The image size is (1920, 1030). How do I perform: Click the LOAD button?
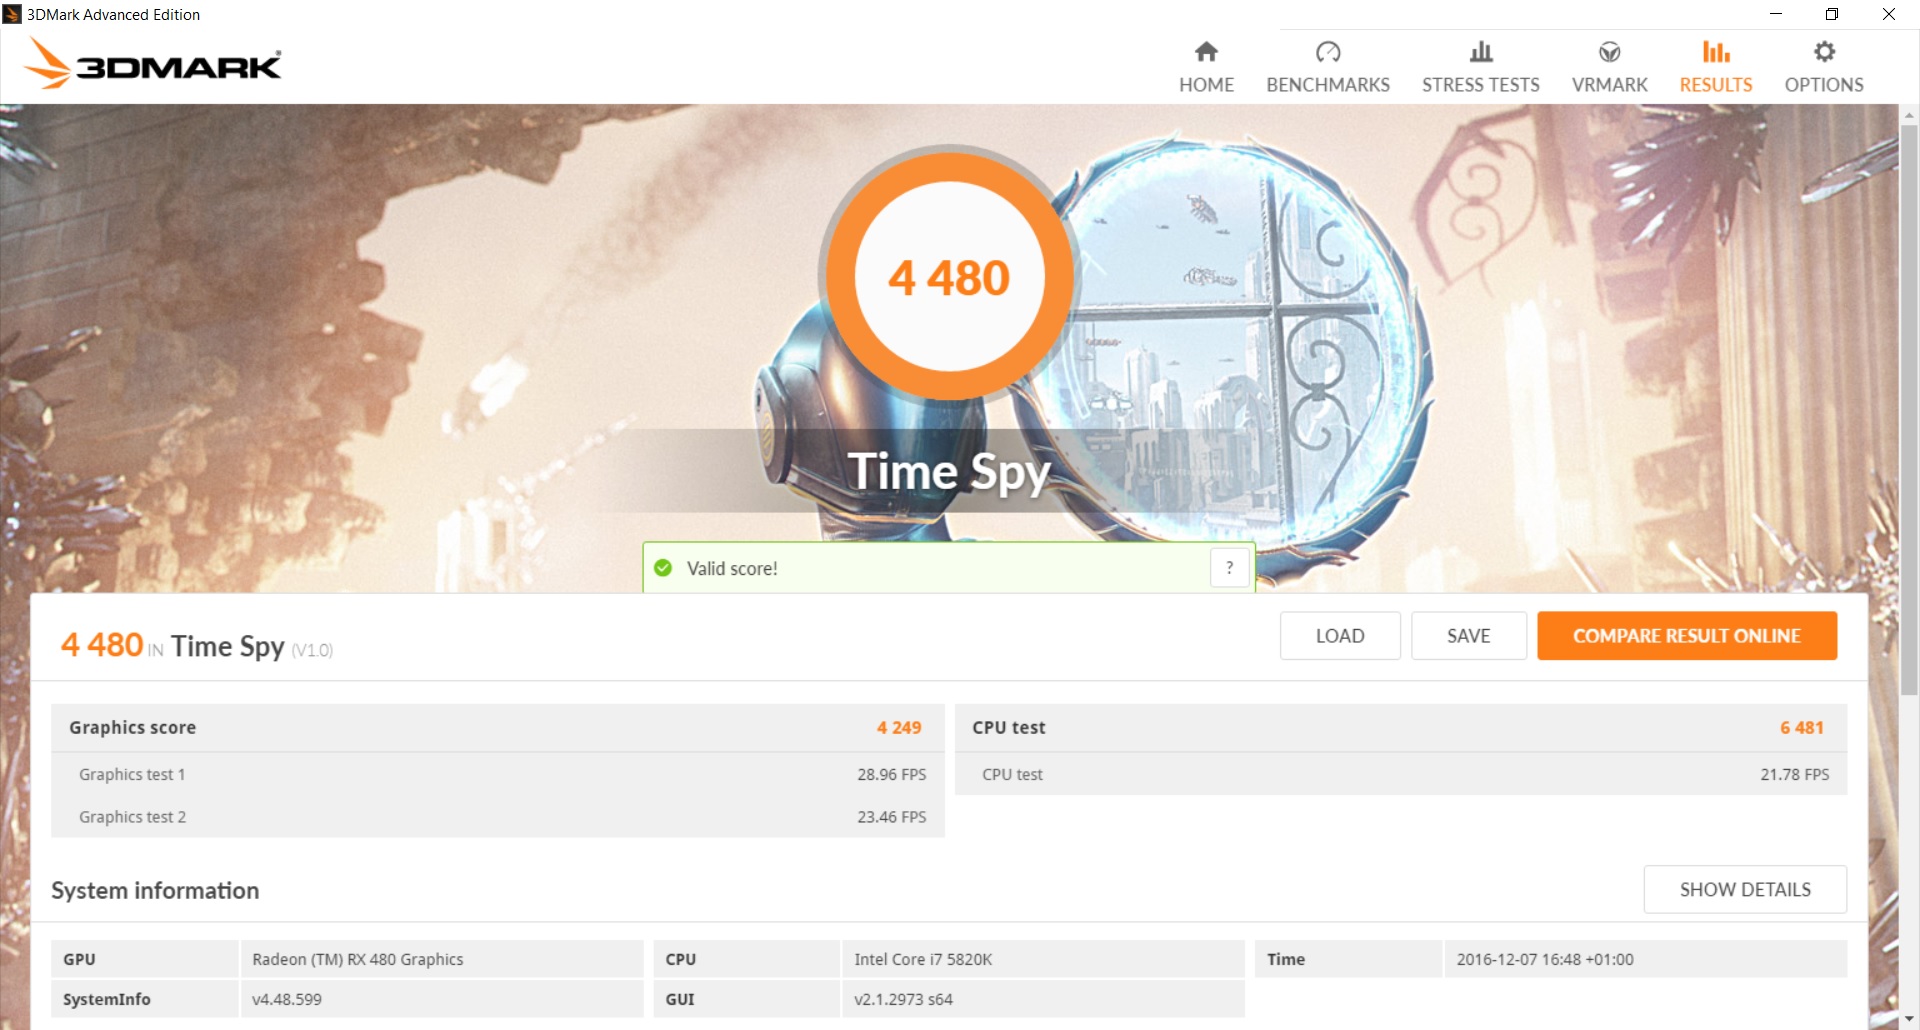1340,636
